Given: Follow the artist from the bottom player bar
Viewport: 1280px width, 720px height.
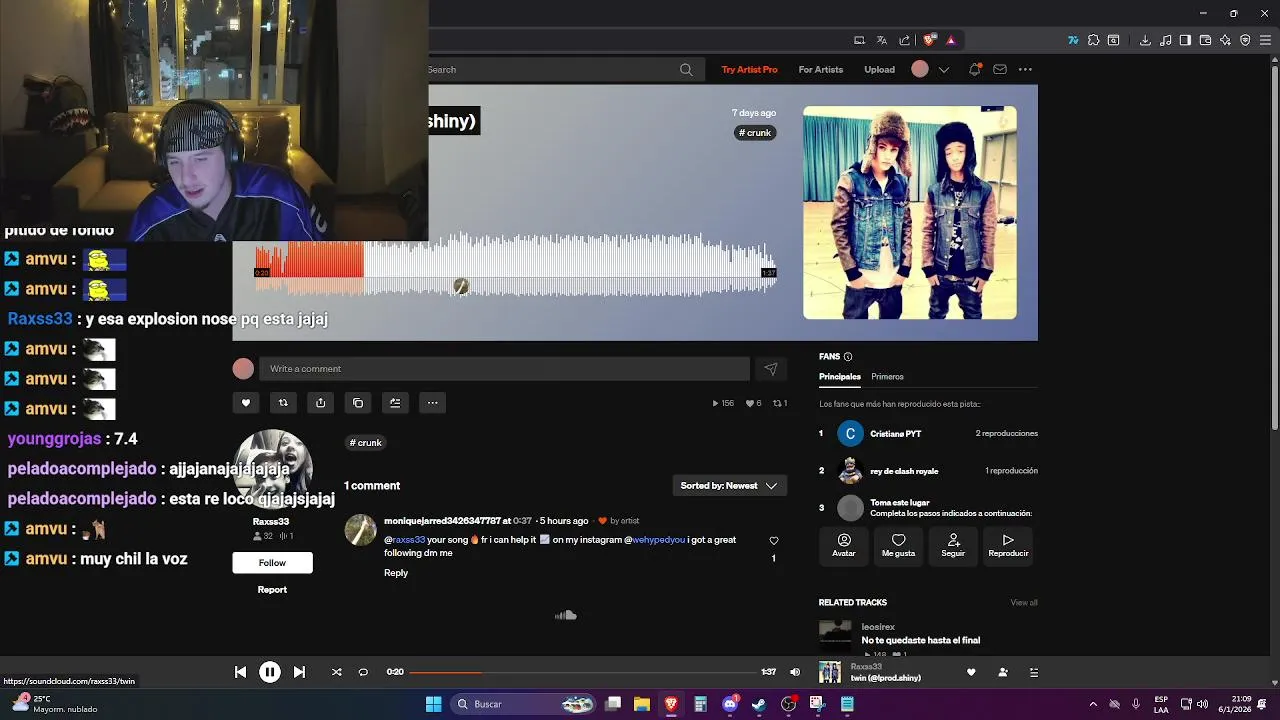Looking at the screenshot, I should point(1003,672).
